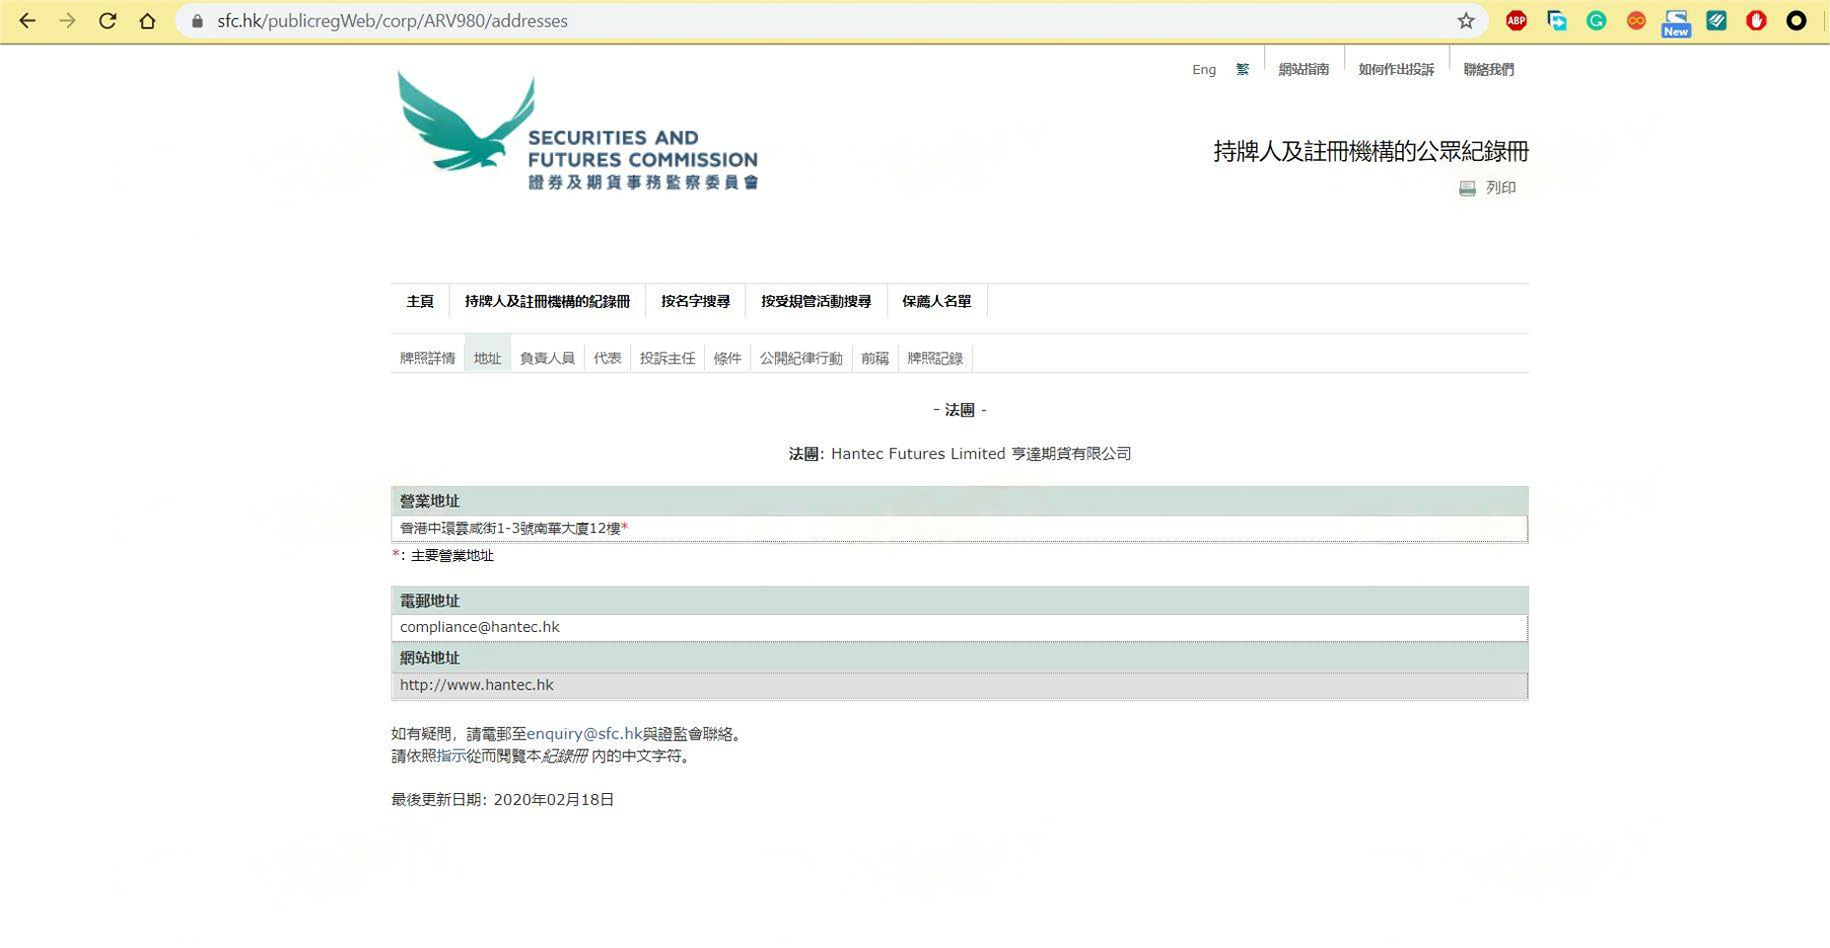This screenshot has height=948, width=1830.
Task: Switch language to 繁
Action: (1242, 69)
